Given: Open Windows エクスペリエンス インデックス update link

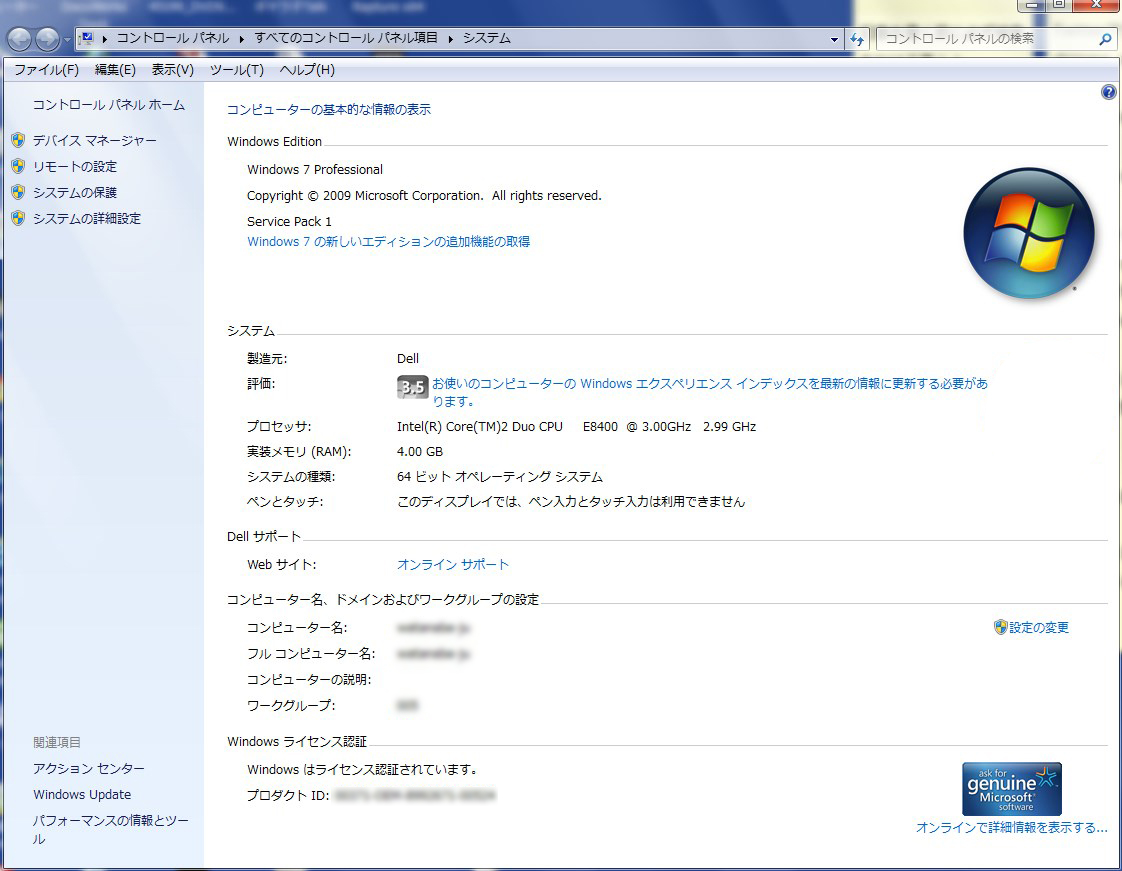Looking at the screenshot, I should [710, 392].
